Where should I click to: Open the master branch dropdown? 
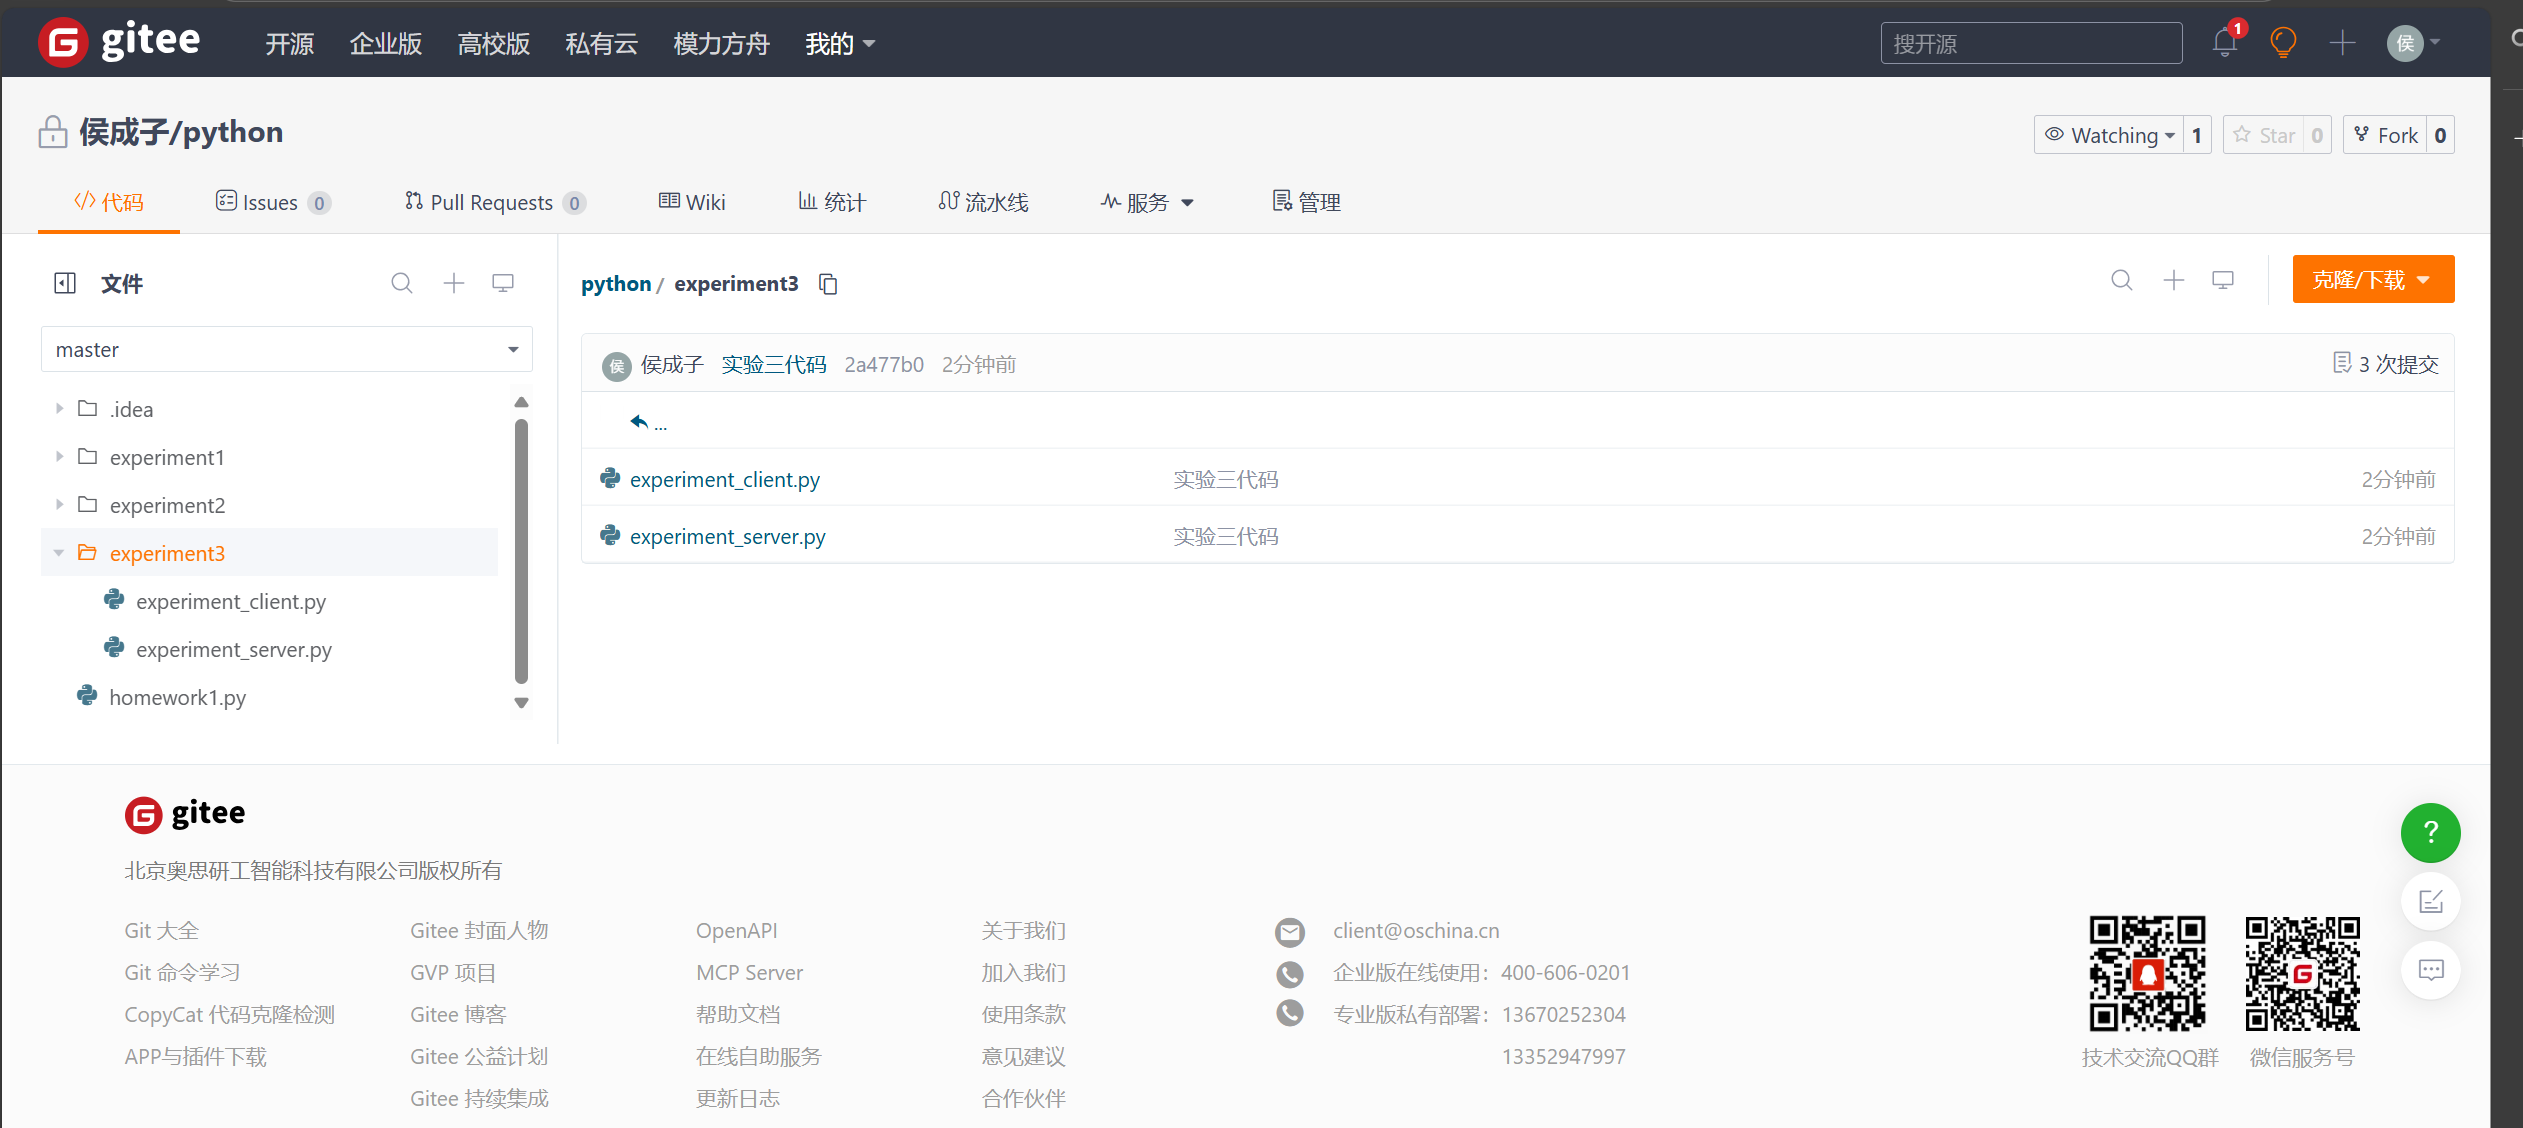point(286,350)
